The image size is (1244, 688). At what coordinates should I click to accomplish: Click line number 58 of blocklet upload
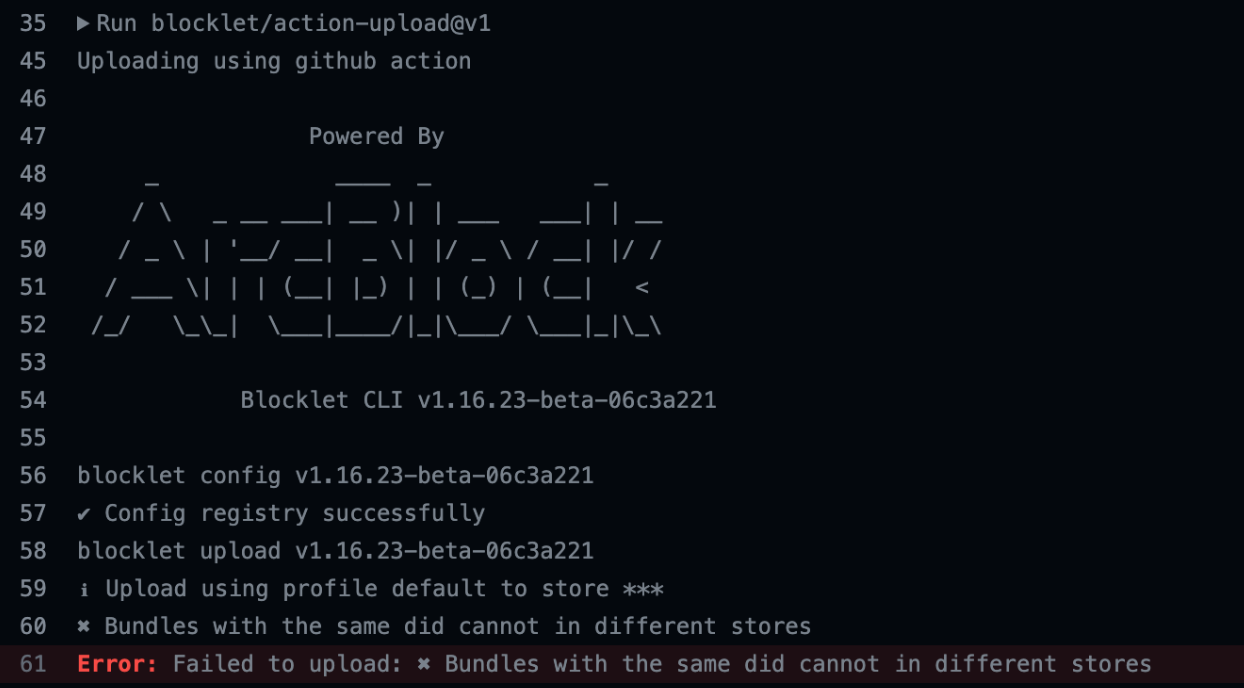click(x=33, y=551)
